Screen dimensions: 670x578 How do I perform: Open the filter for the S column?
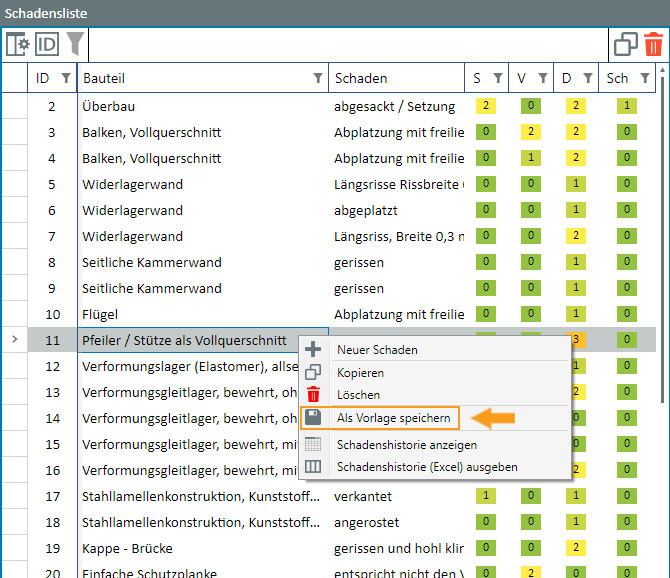tap(498, 78)
